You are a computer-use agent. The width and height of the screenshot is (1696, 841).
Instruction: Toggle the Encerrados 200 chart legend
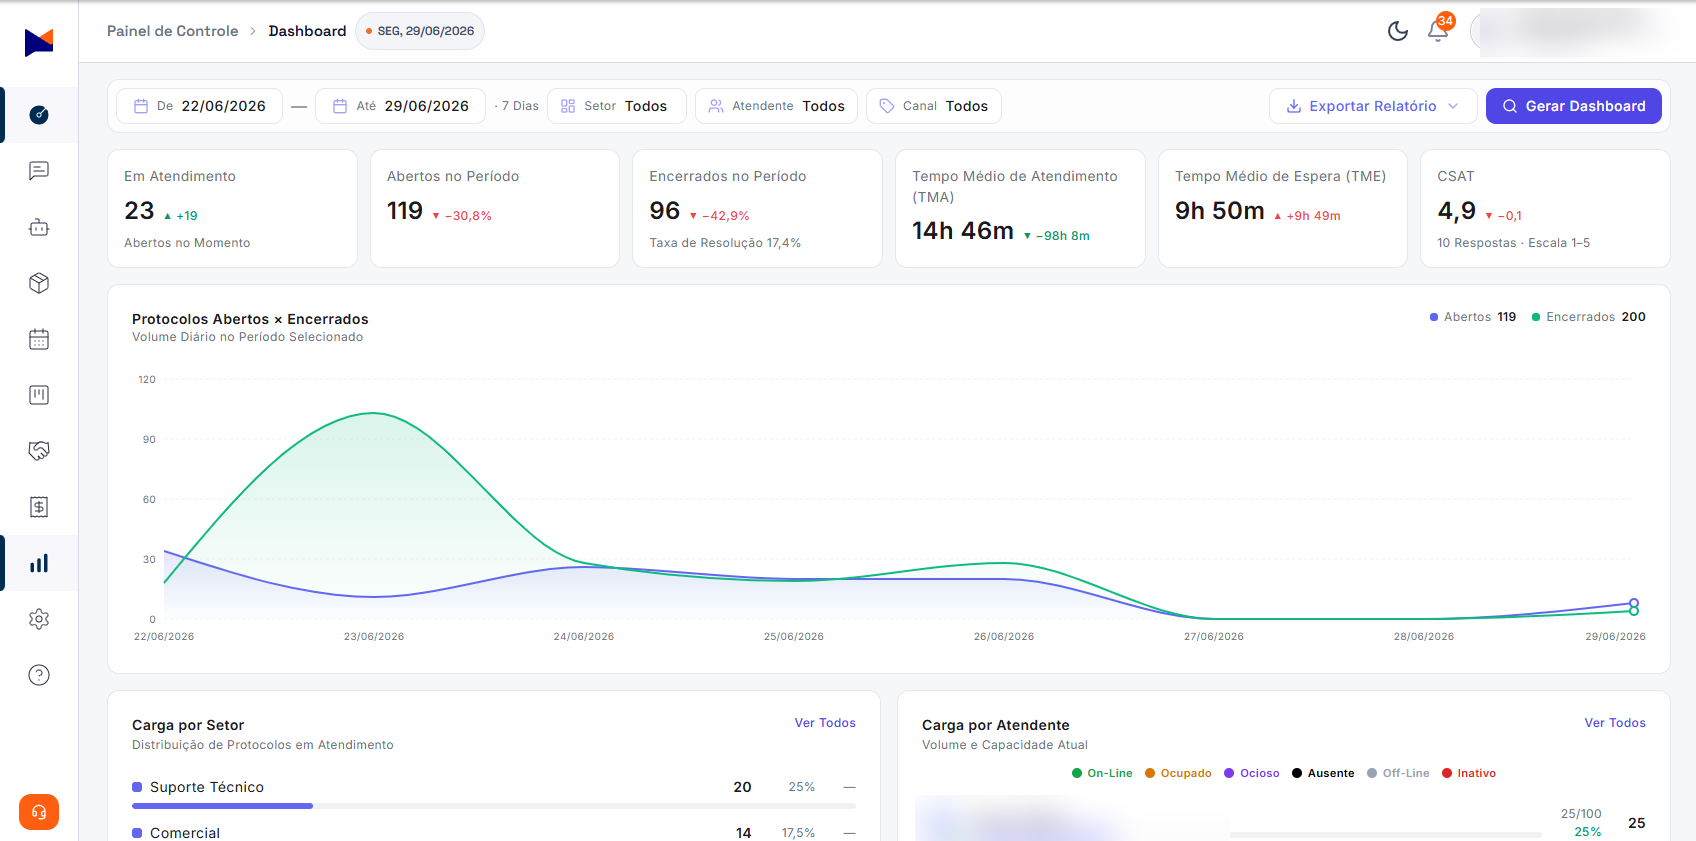click(x=1589, y=317)
